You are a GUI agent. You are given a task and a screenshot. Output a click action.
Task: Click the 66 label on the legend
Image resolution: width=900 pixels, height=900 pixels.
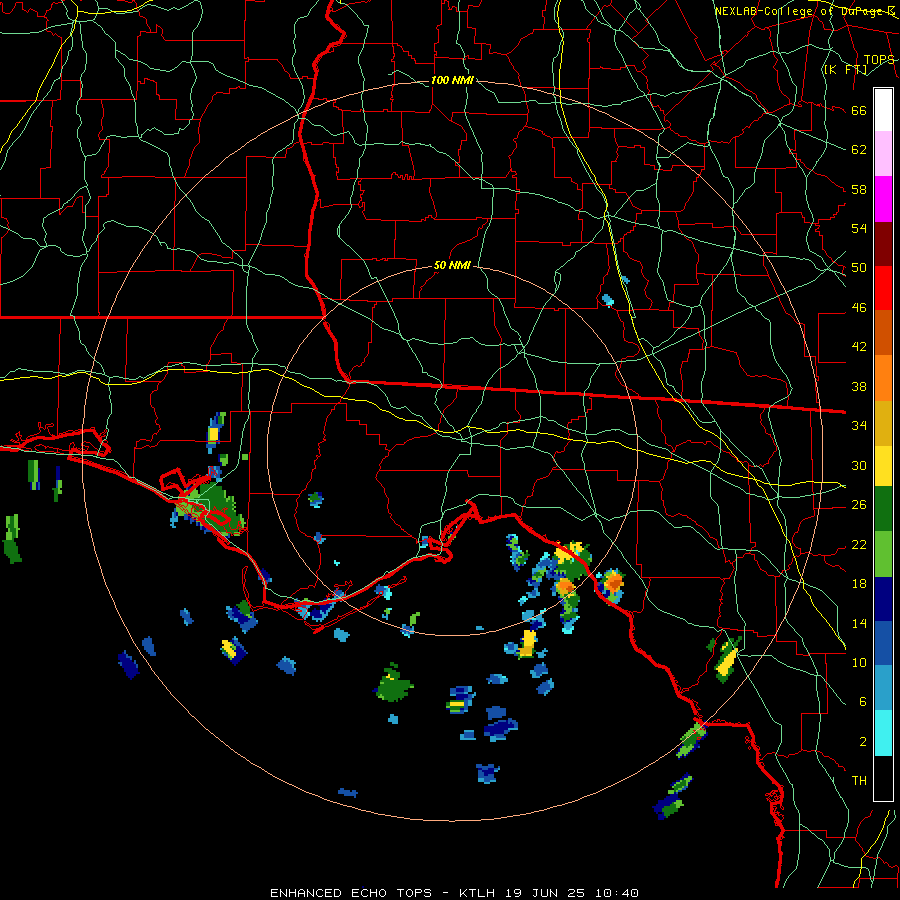859,110
